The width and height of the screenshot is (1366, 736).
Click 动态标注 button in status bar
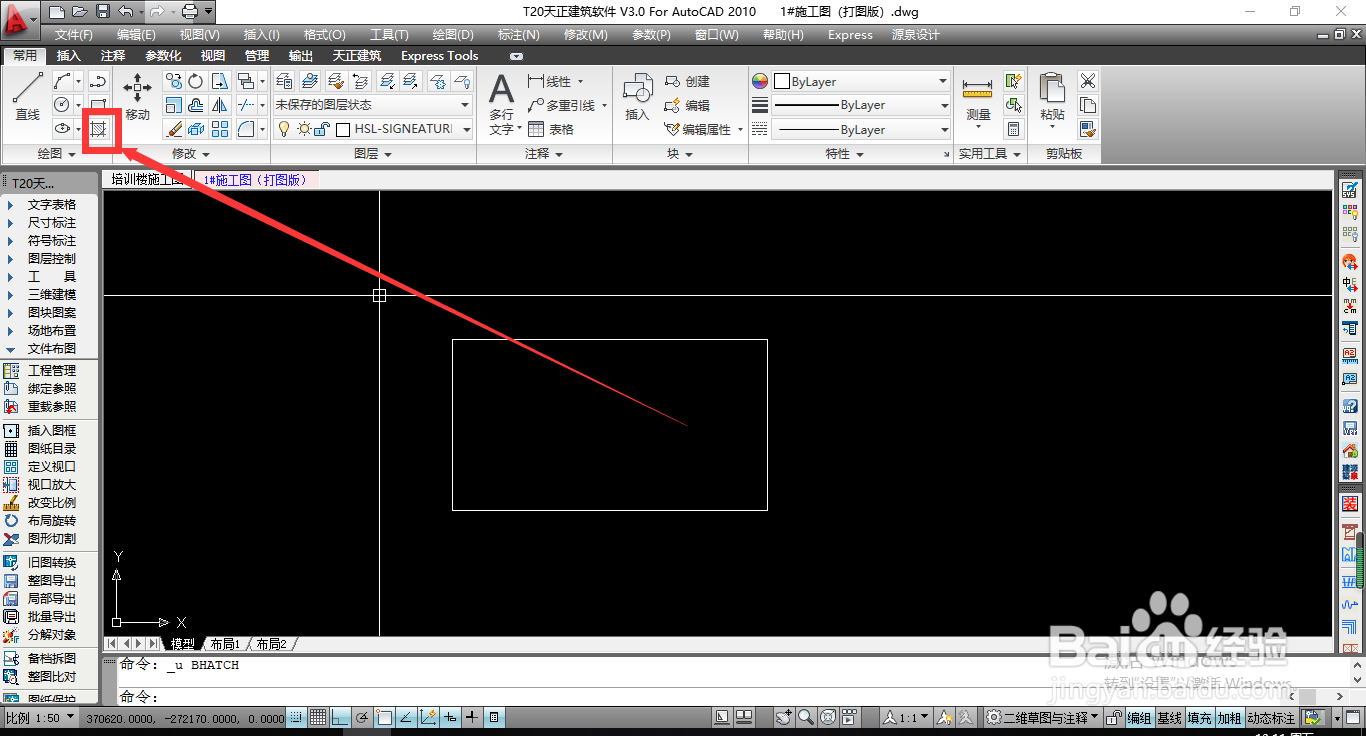1270,718
